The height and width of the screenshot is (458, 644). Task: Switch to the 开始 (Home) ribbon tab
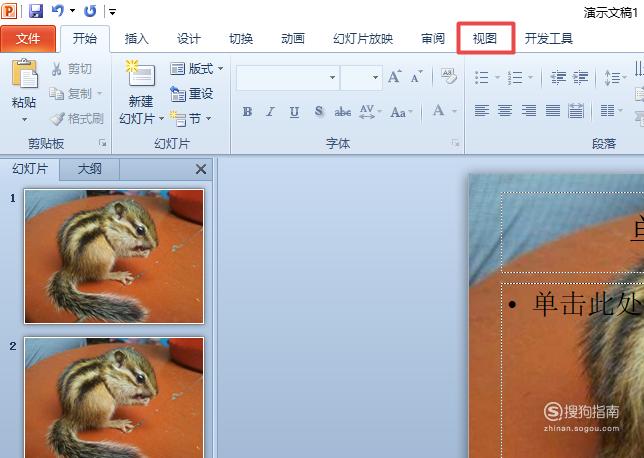point(85,39)
